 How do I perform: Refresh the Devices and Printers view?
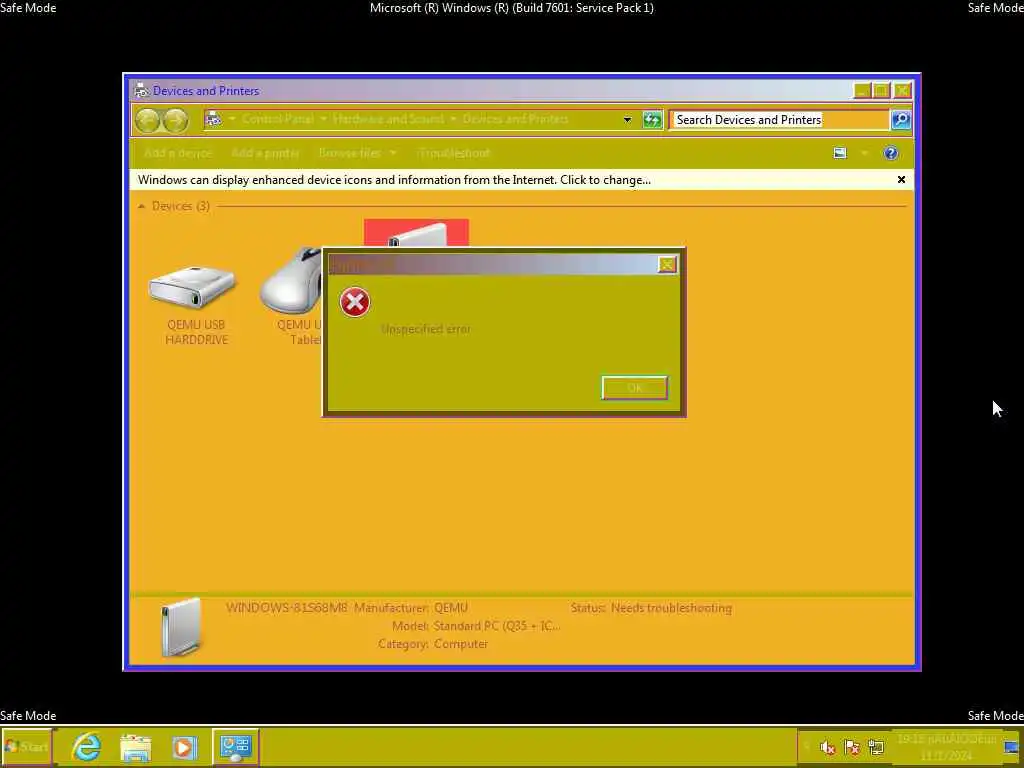(x=652, y=120)
